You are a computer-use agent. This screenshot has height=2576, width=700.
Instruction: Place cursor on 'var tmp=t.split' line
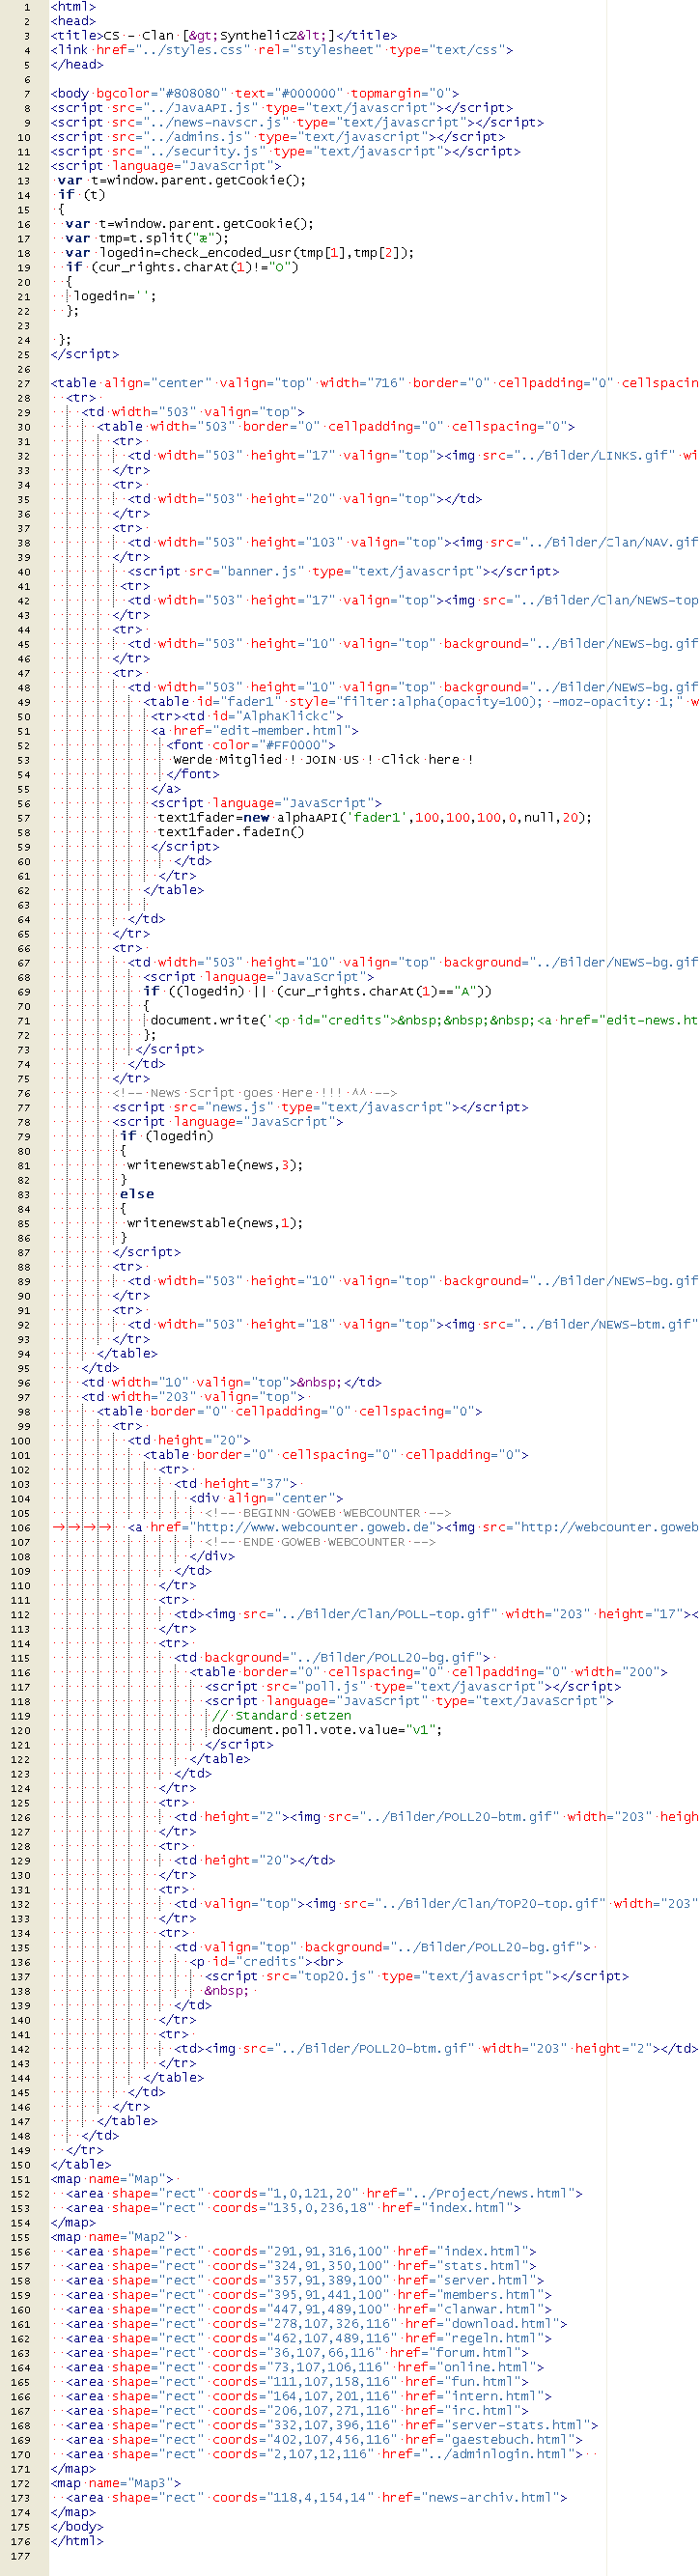pyautogui.click(x=147, y=239)
